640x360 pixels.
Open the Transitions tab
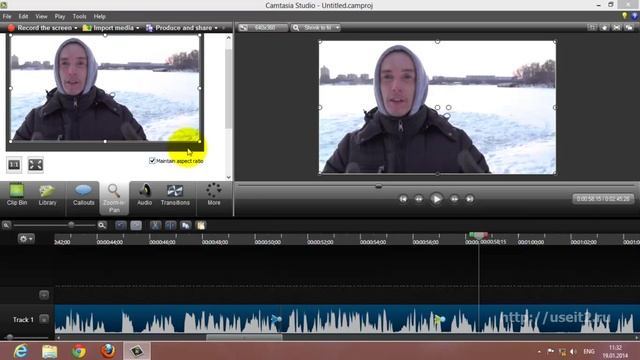click(x=175, y=195)
